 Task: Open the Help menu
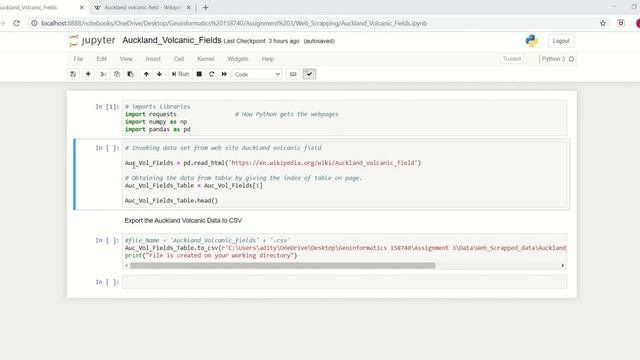click(x=268, y=59)
